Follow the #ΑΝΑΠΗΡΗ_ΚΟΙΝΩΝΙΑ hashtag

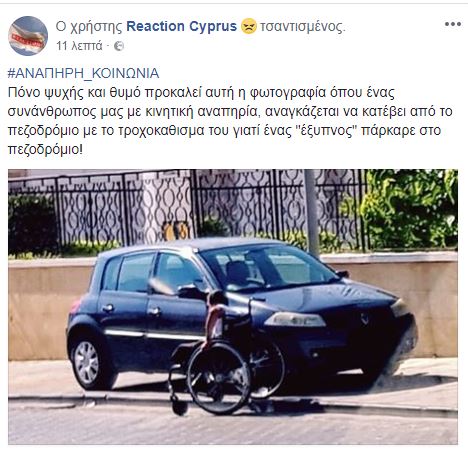[83, 73]
